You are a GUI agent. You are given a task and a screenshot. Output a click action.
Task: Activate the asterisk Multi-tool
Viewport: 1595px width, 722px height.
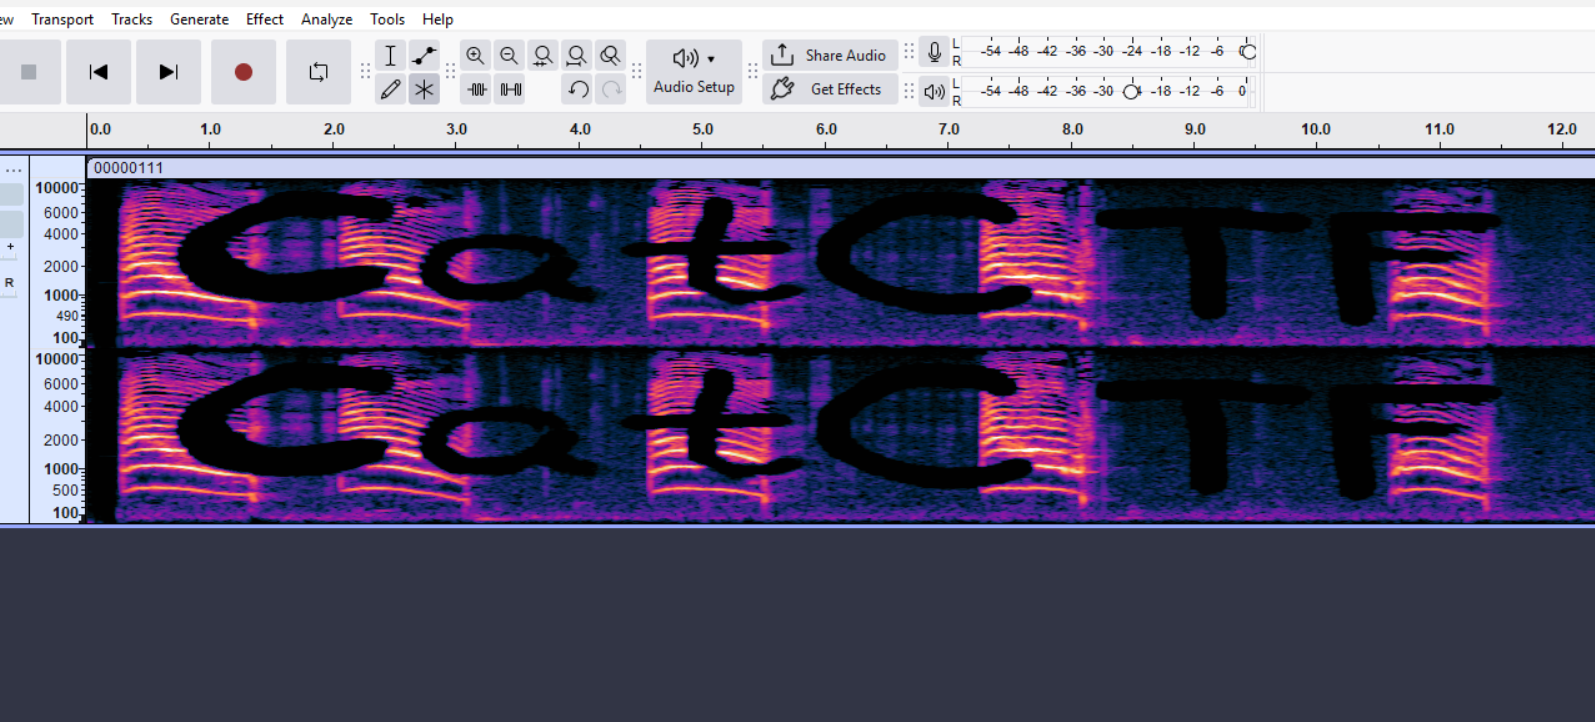click(425, 89)
